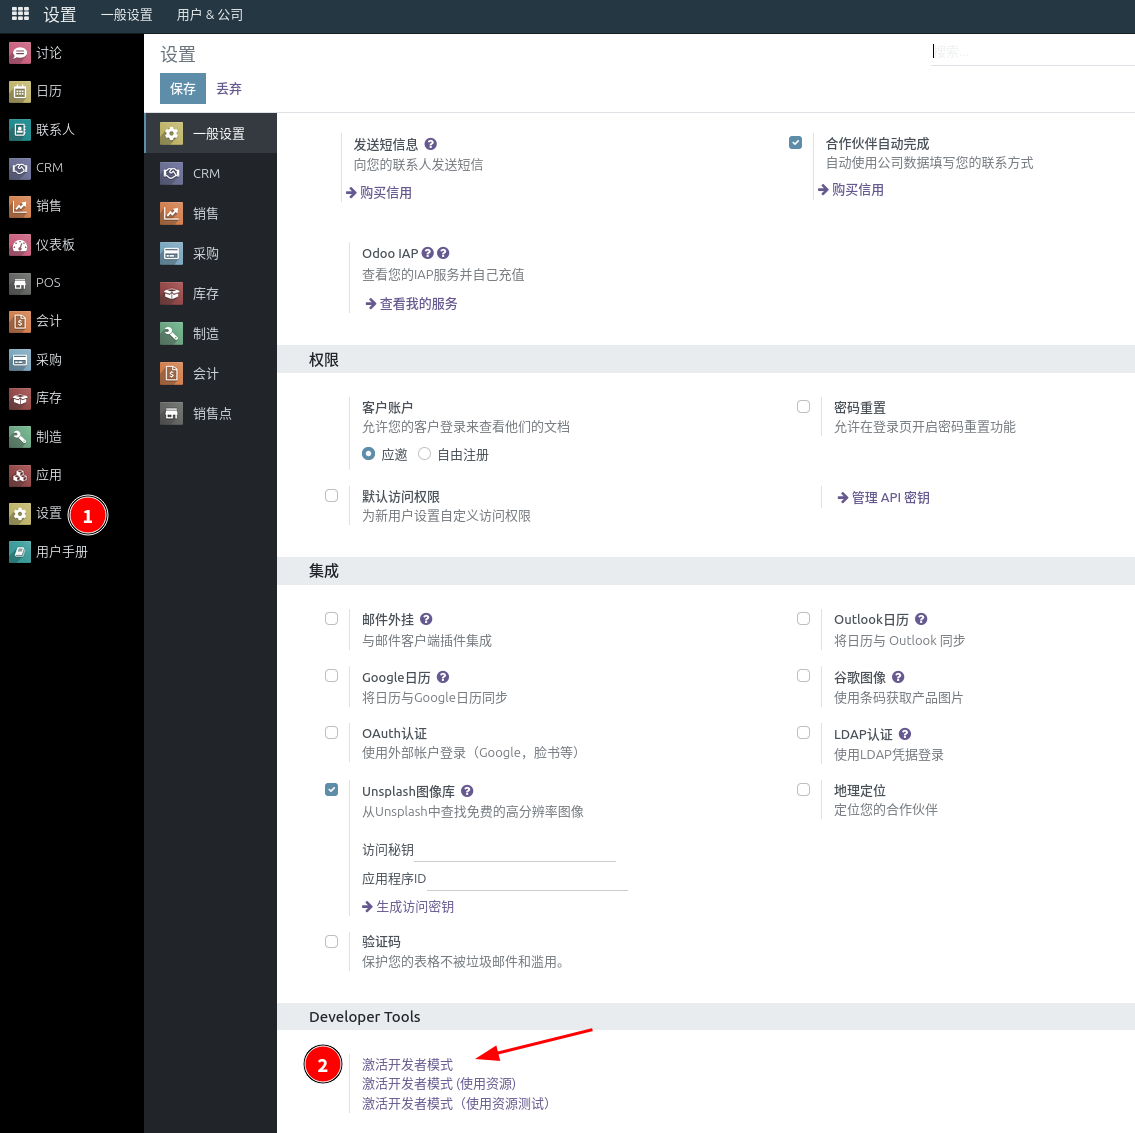Select the 制造 manufacturing settings section icon
The image size is (1135, 1133).
tap(172, 334)
